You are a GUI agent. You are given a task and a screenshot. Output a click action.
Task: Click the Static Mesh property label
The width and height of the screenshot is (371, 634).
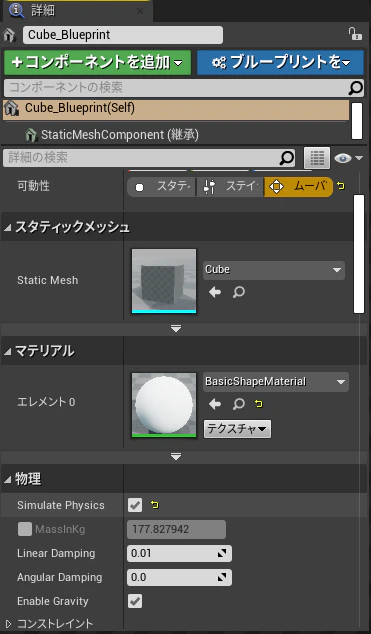click(48, 280)
